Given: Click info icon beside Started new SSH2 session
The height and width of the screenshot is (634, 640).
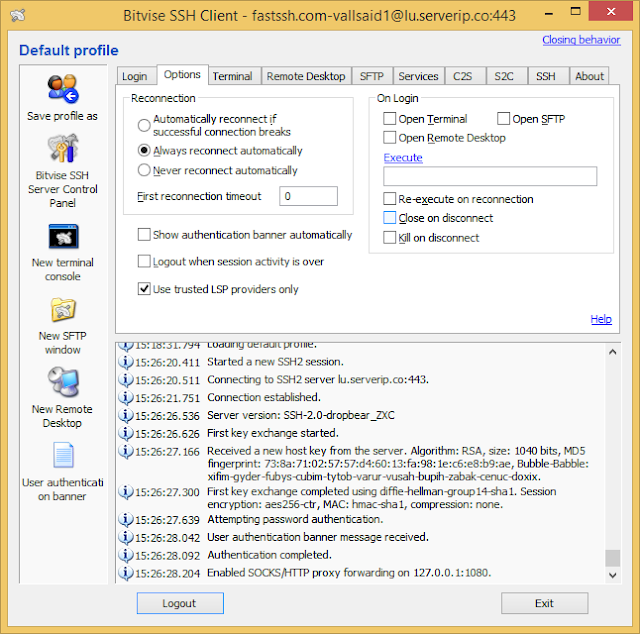Looking at the screenshot, I should [125, 362].
